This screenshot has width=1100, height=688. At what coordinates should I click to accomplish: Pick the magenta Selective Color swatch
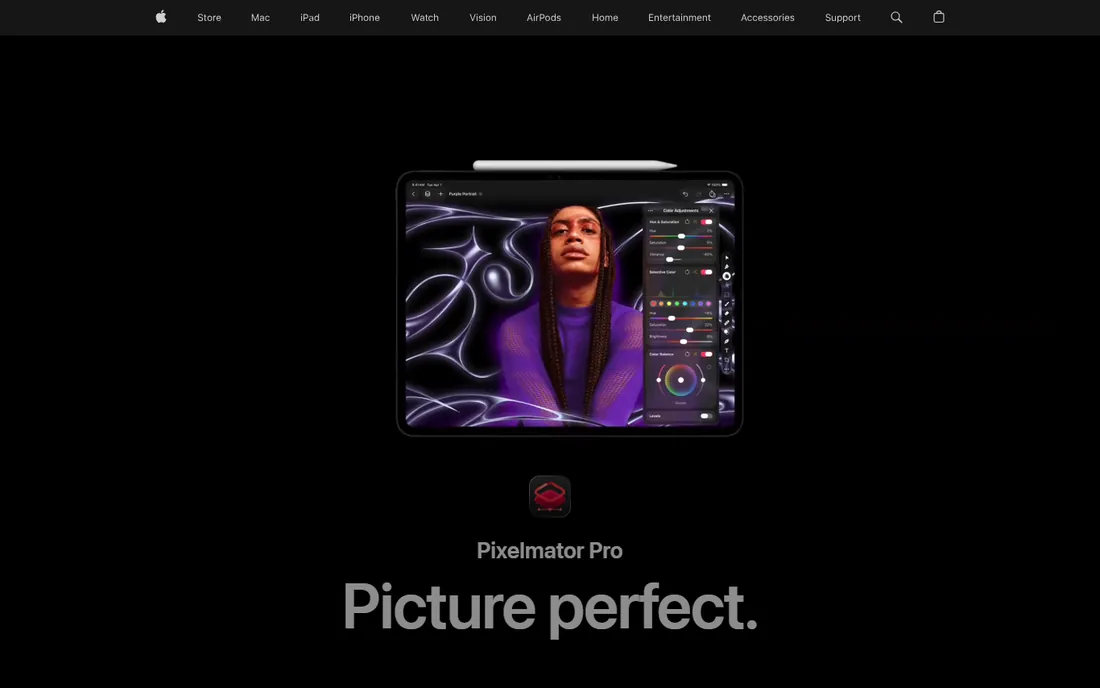click(x=709, y=304)
